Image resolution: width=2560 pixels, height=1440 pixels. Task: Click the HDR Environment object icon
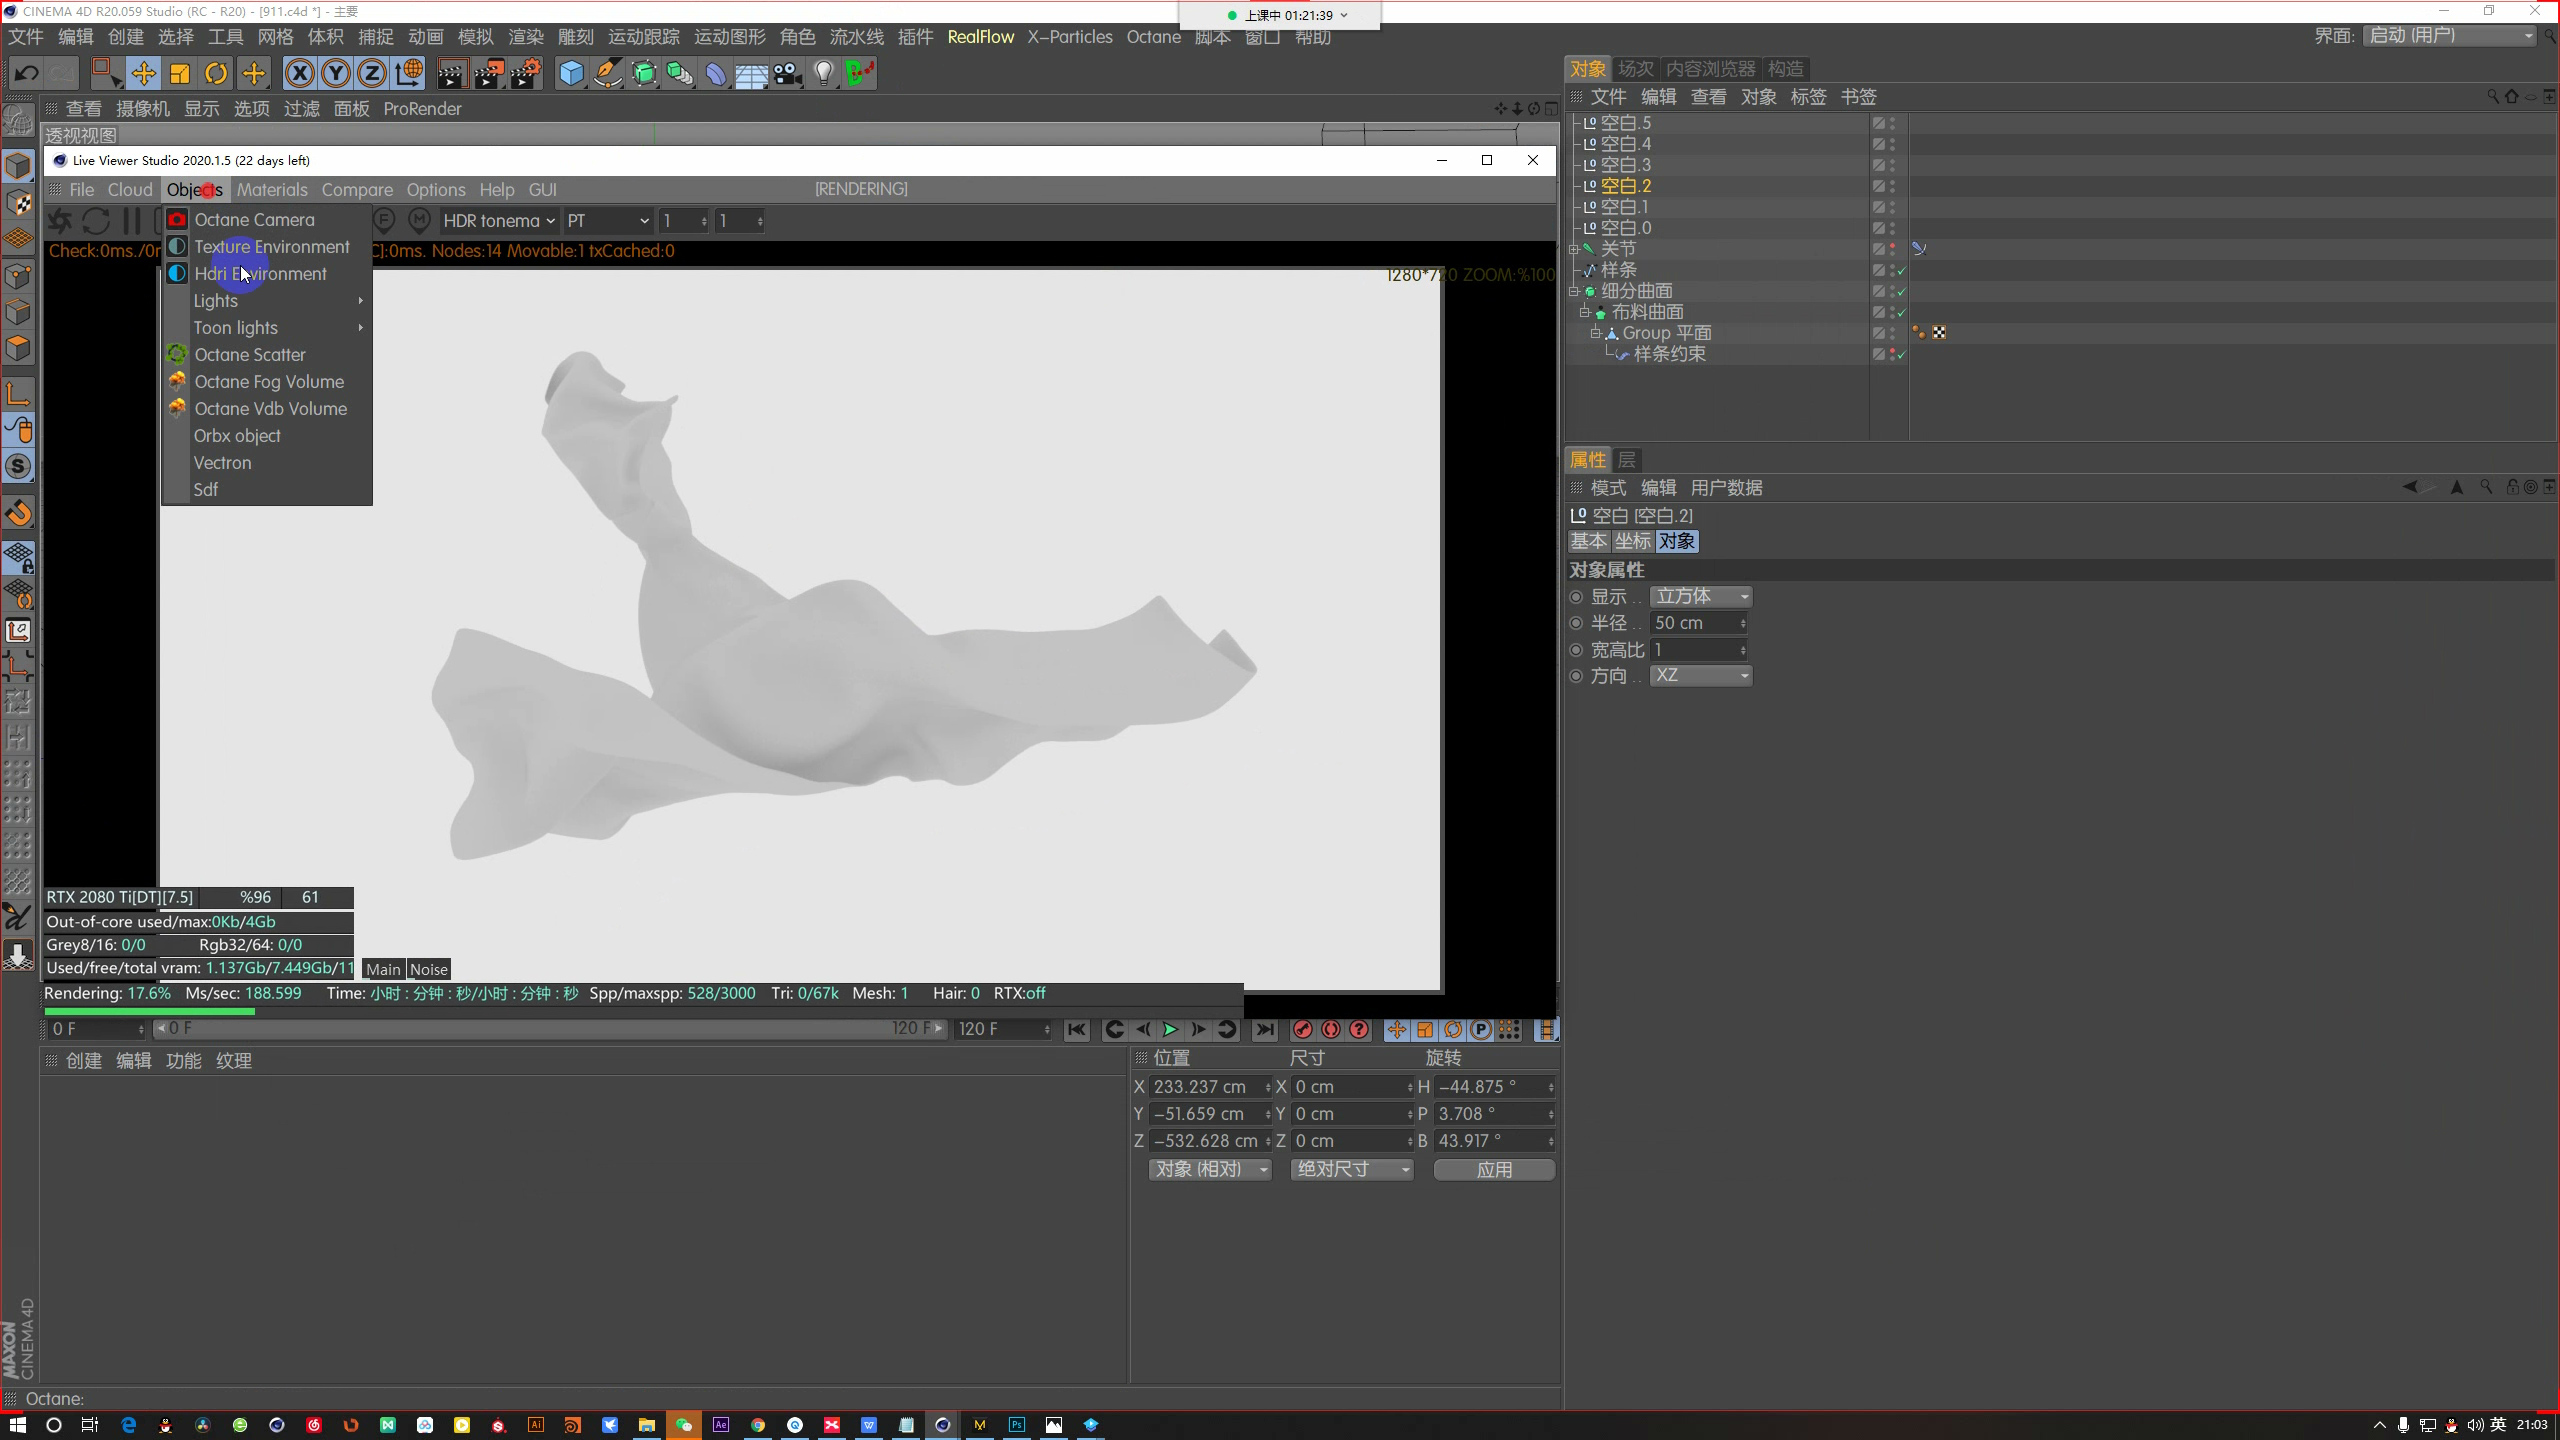click(x=176, y=273)
